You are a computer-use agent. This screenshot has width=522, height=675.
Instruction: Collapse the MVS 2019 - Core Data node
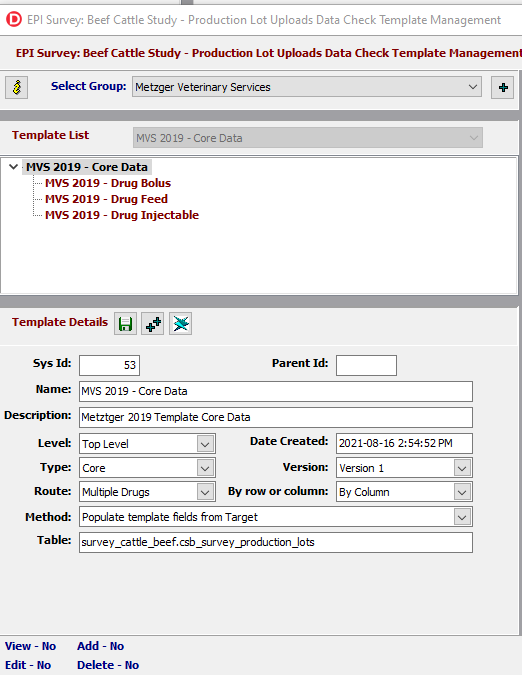pos(13,167)
